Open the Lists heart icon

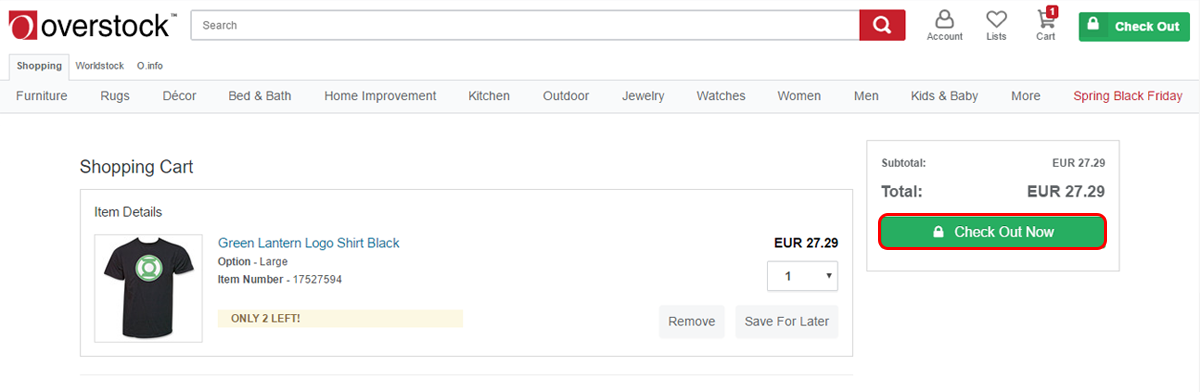tap(996, 26)
